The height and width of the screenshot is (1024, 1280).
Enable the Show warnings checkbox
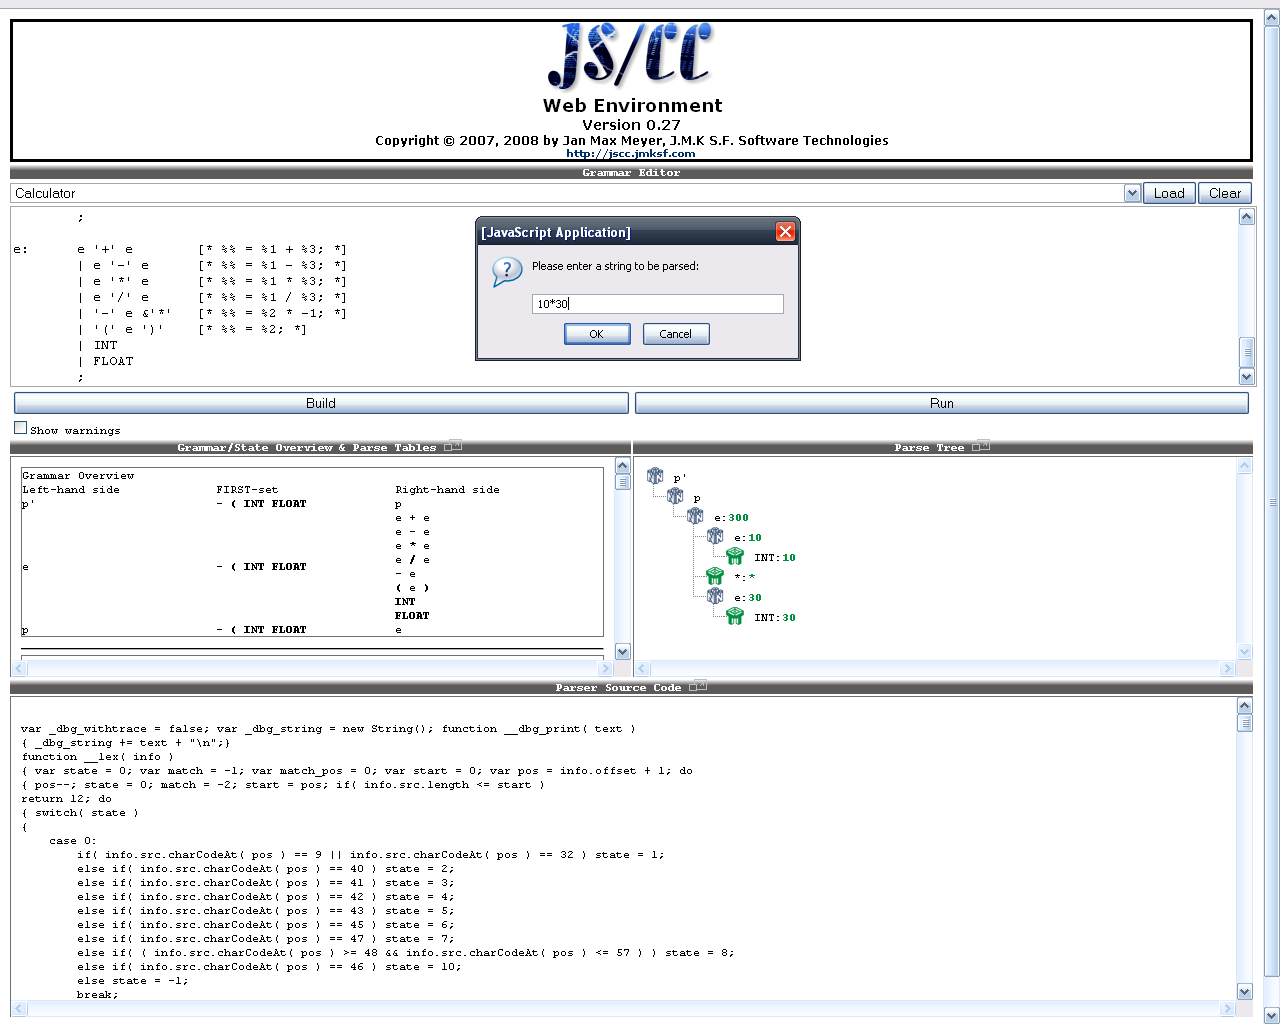20,427
